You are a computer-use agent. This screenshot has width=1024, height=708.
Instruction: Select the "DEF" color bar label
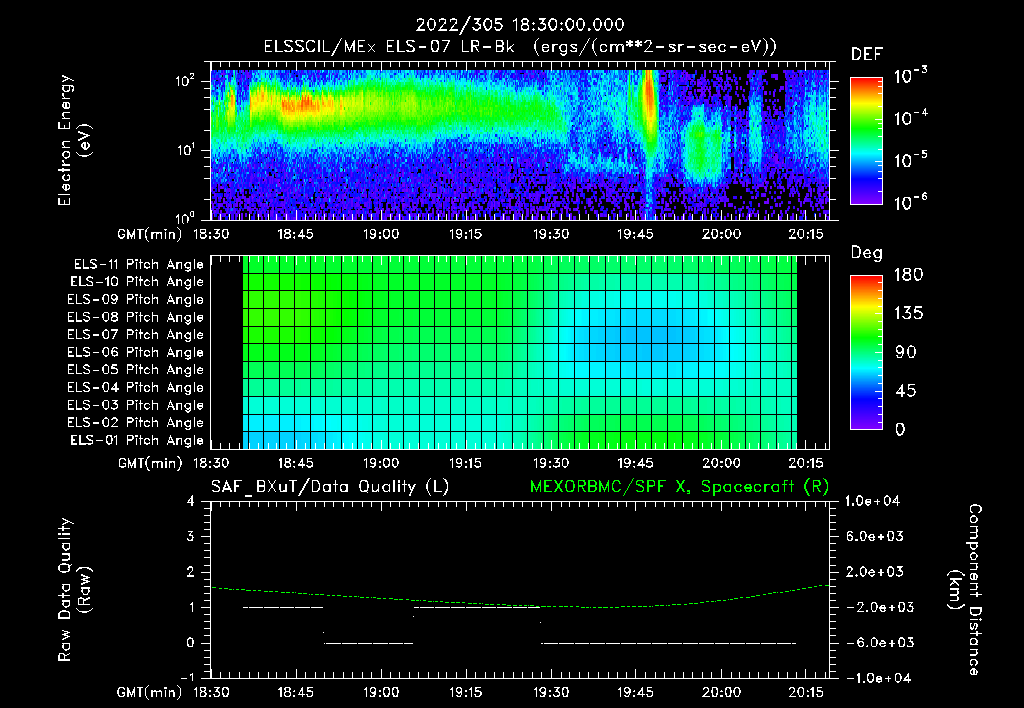[866, 55]
